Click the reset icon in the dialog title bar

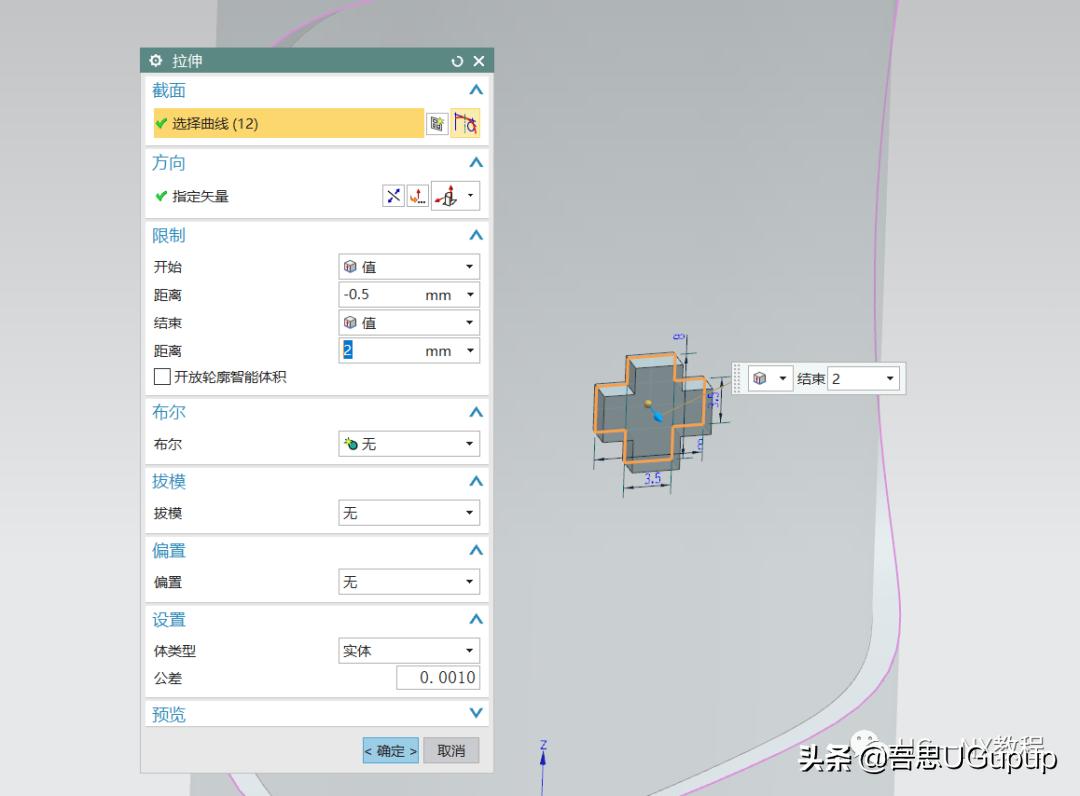pos(457,60)
